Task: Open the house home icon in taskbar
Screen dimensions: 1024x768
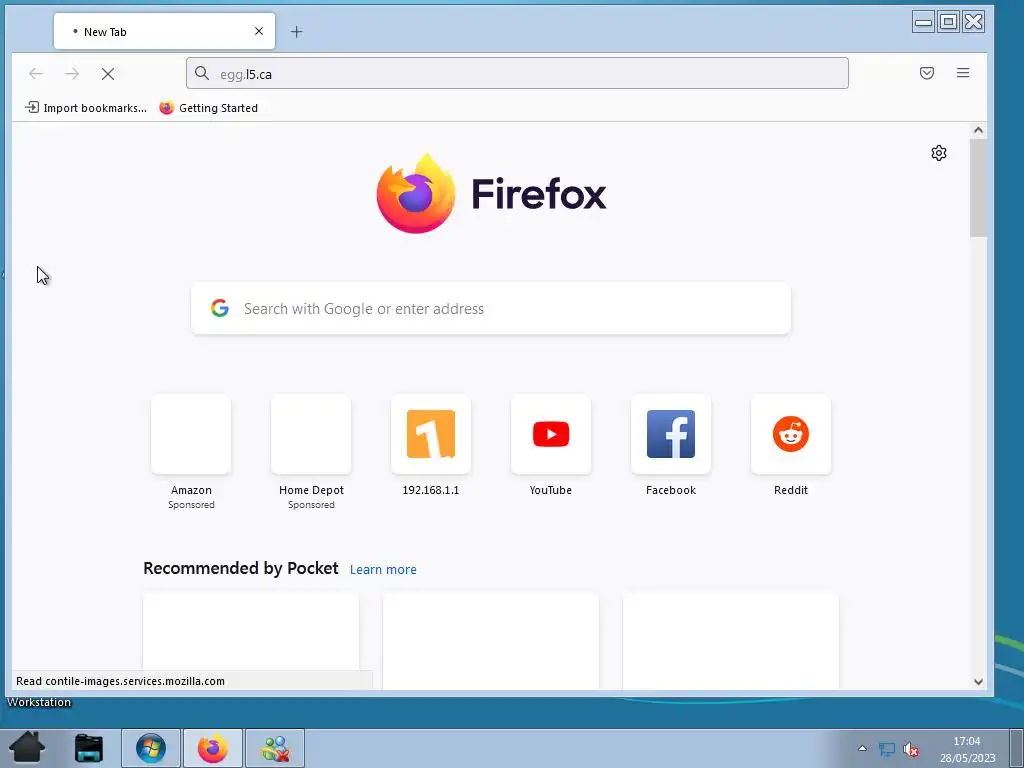Action: pyautogui.click(x=27, y=748)
